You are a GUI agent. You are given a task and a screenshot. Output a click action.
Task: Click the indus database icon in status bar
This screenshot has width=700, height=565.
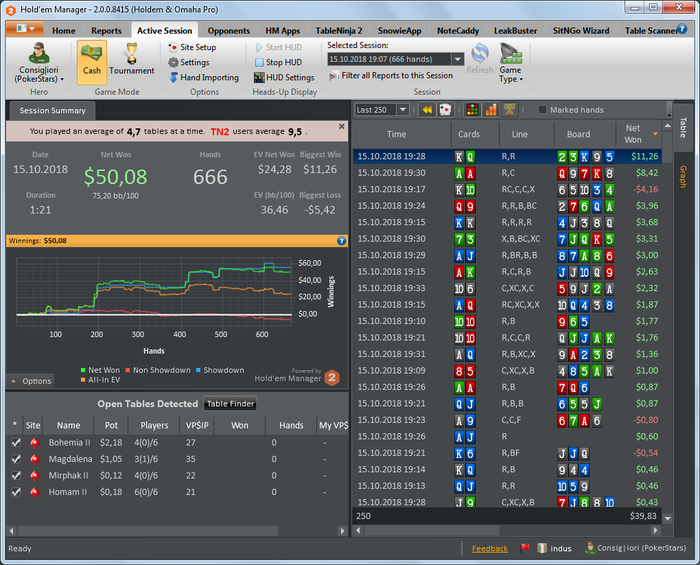(542, 548)
